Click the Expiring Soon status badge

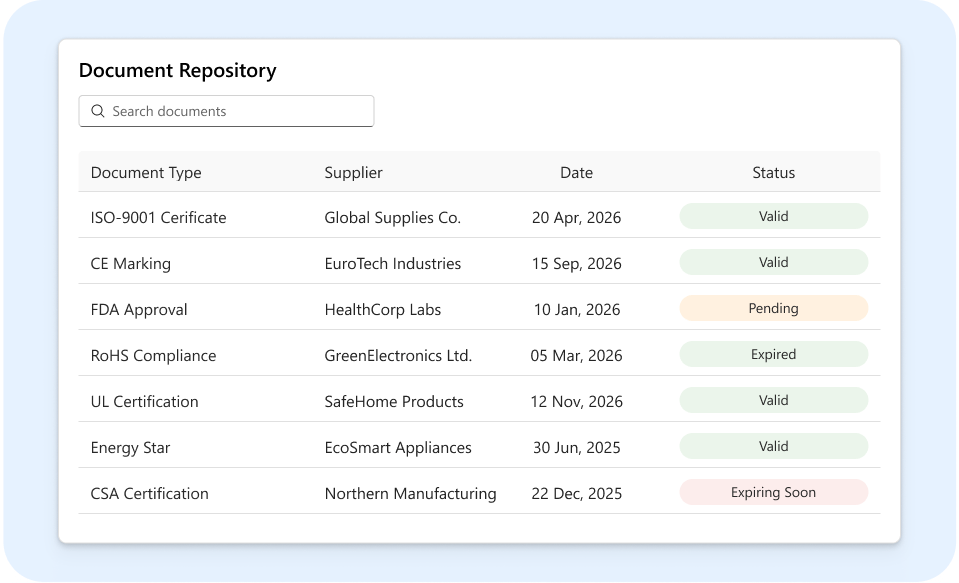pos(774,492)
